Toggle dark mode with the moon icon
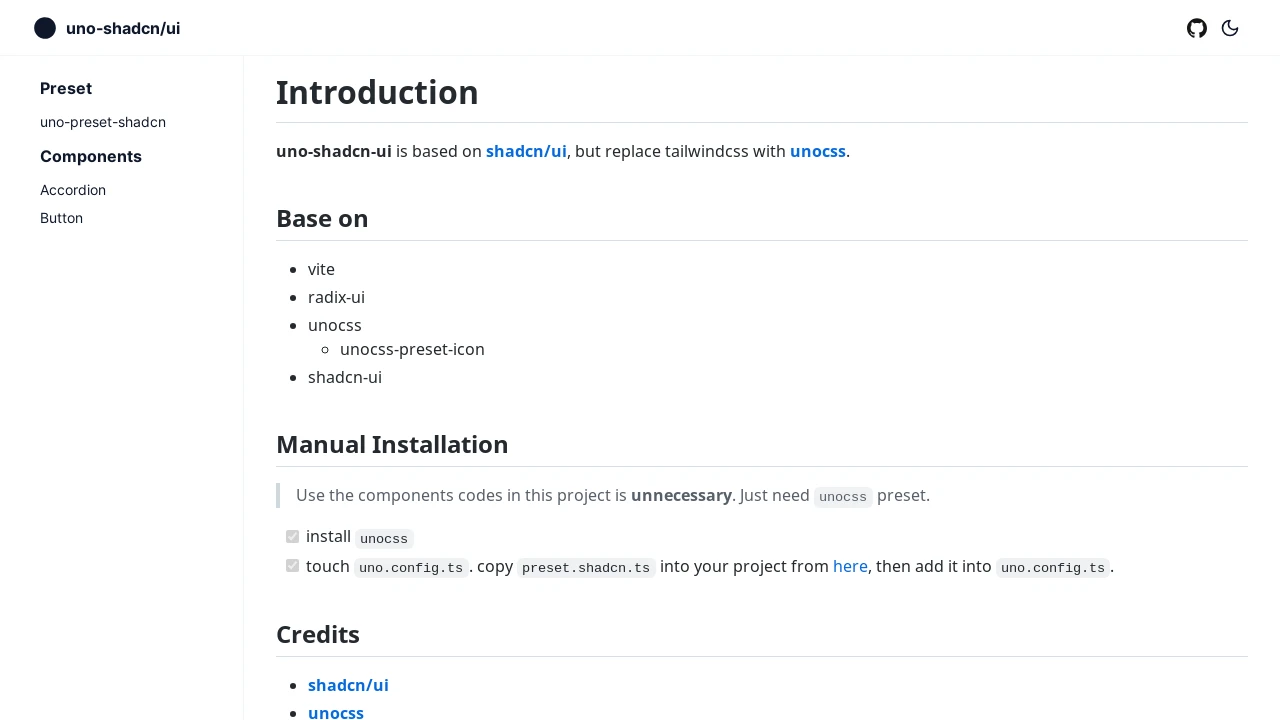 point(1230,28)
